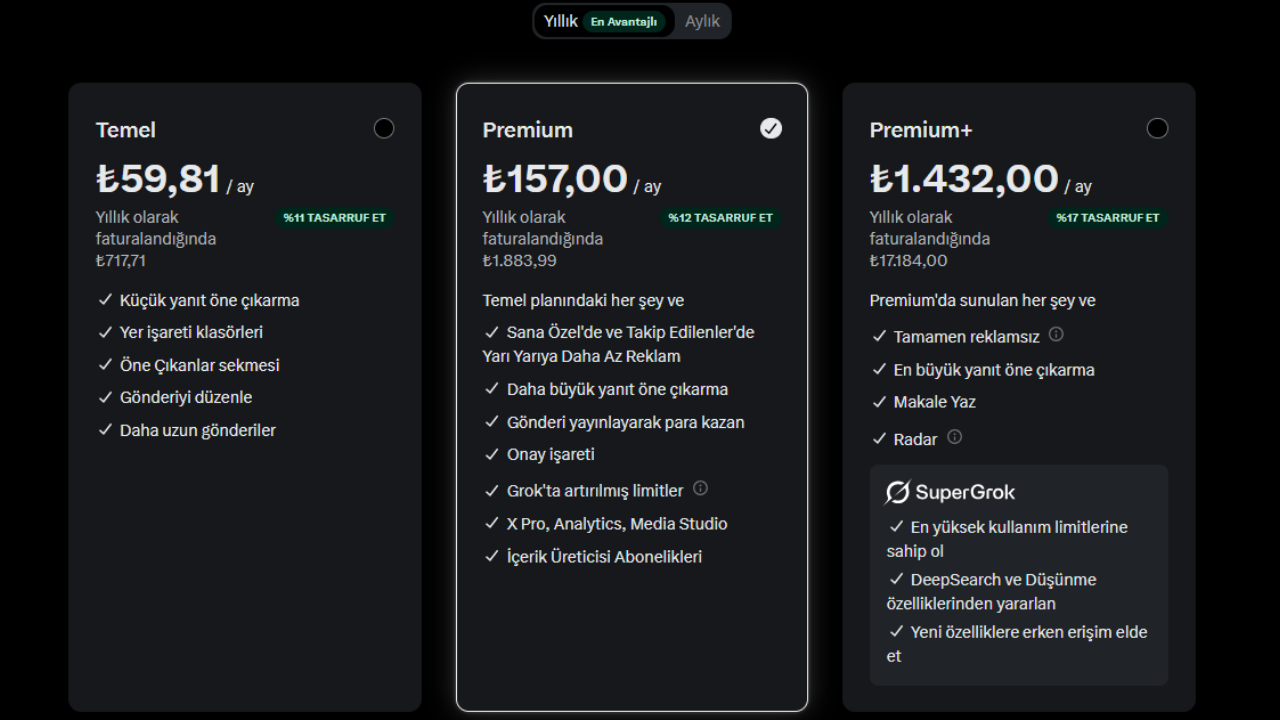This screenshot has height=720, width=1280.
Task: Click the ₺17.184,00 yearly total
Action: 909,261
